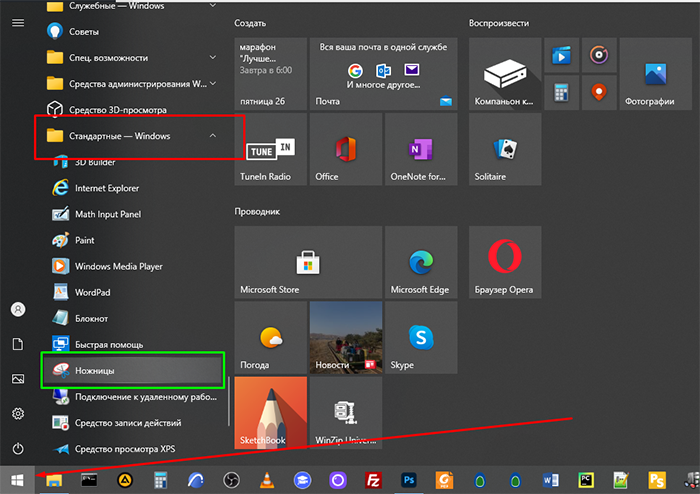Screen dimensions: 700x494
Task: Open the small Calculator tile
Action: click(561, 92)
